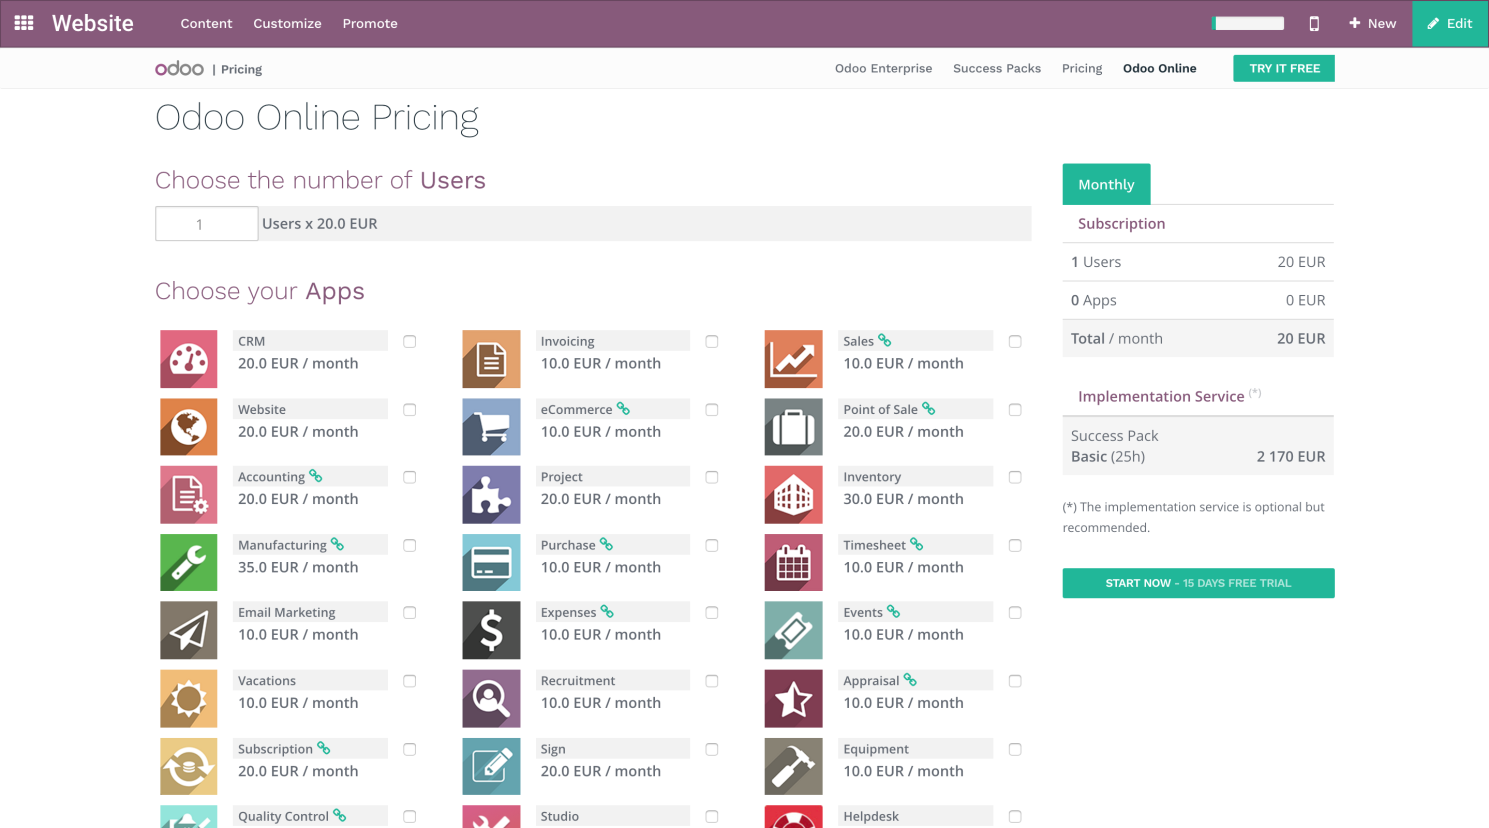Check the CRM app checkbox
This screenshot has width=1489, height=828.
(x=410, y=341)
